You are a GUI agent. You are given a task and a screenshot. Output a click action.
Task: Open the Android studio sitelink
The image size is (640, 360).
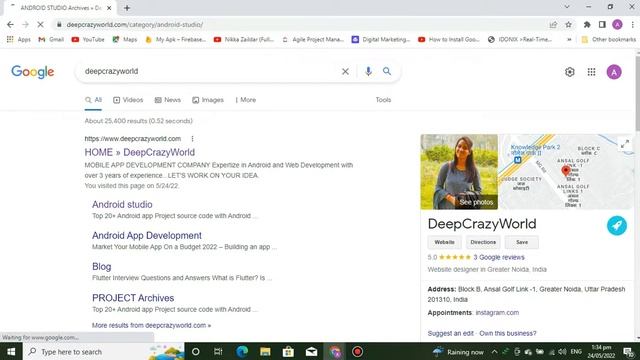point(122,204)
